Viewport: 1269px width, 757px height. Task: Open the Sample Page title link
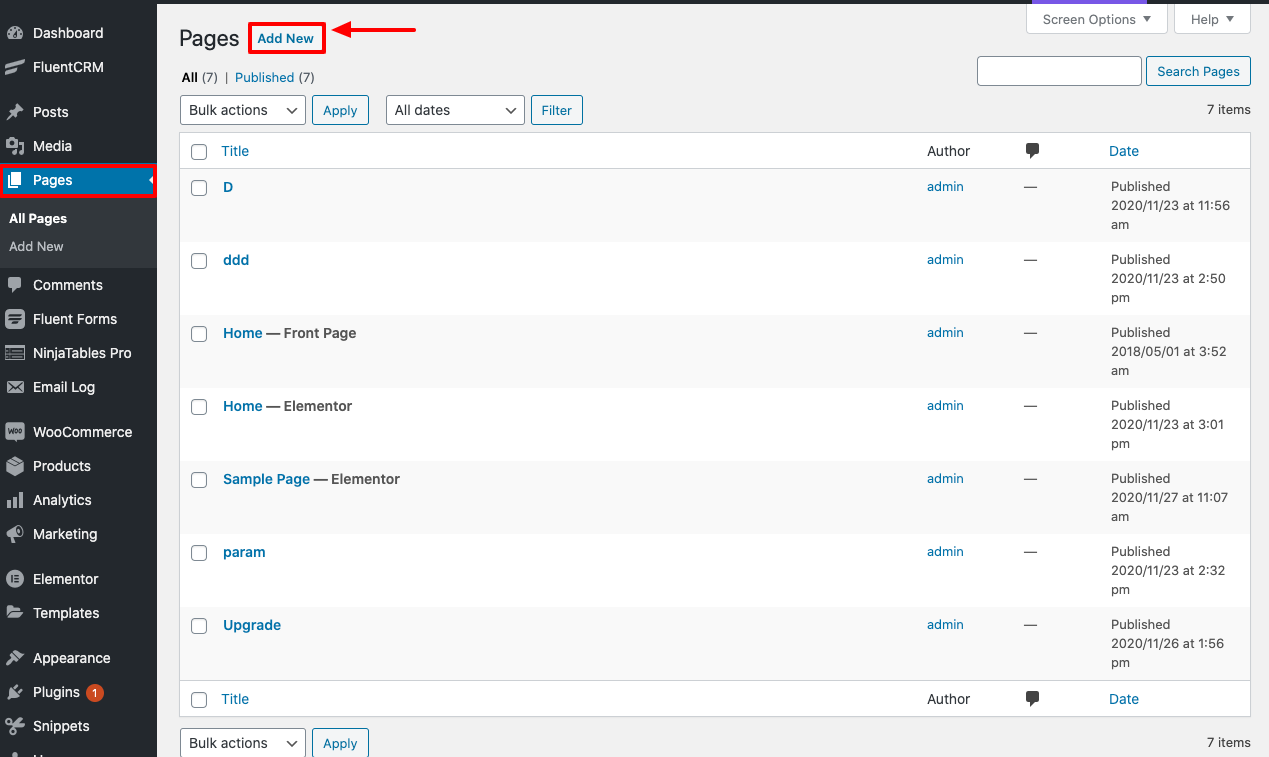click(266, 479)
